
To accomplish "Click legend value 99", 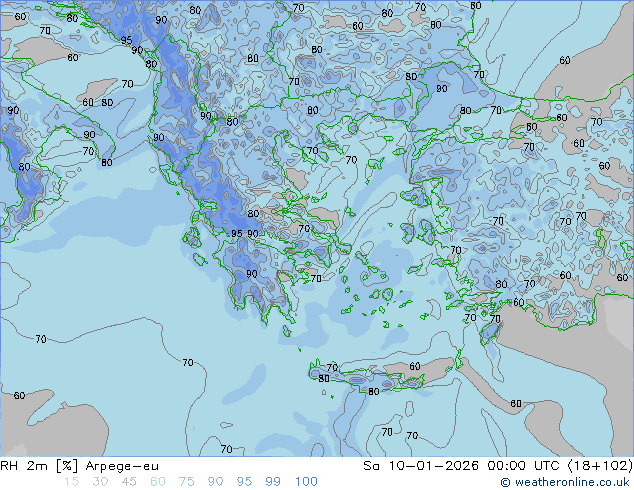I will coord(273,482).
